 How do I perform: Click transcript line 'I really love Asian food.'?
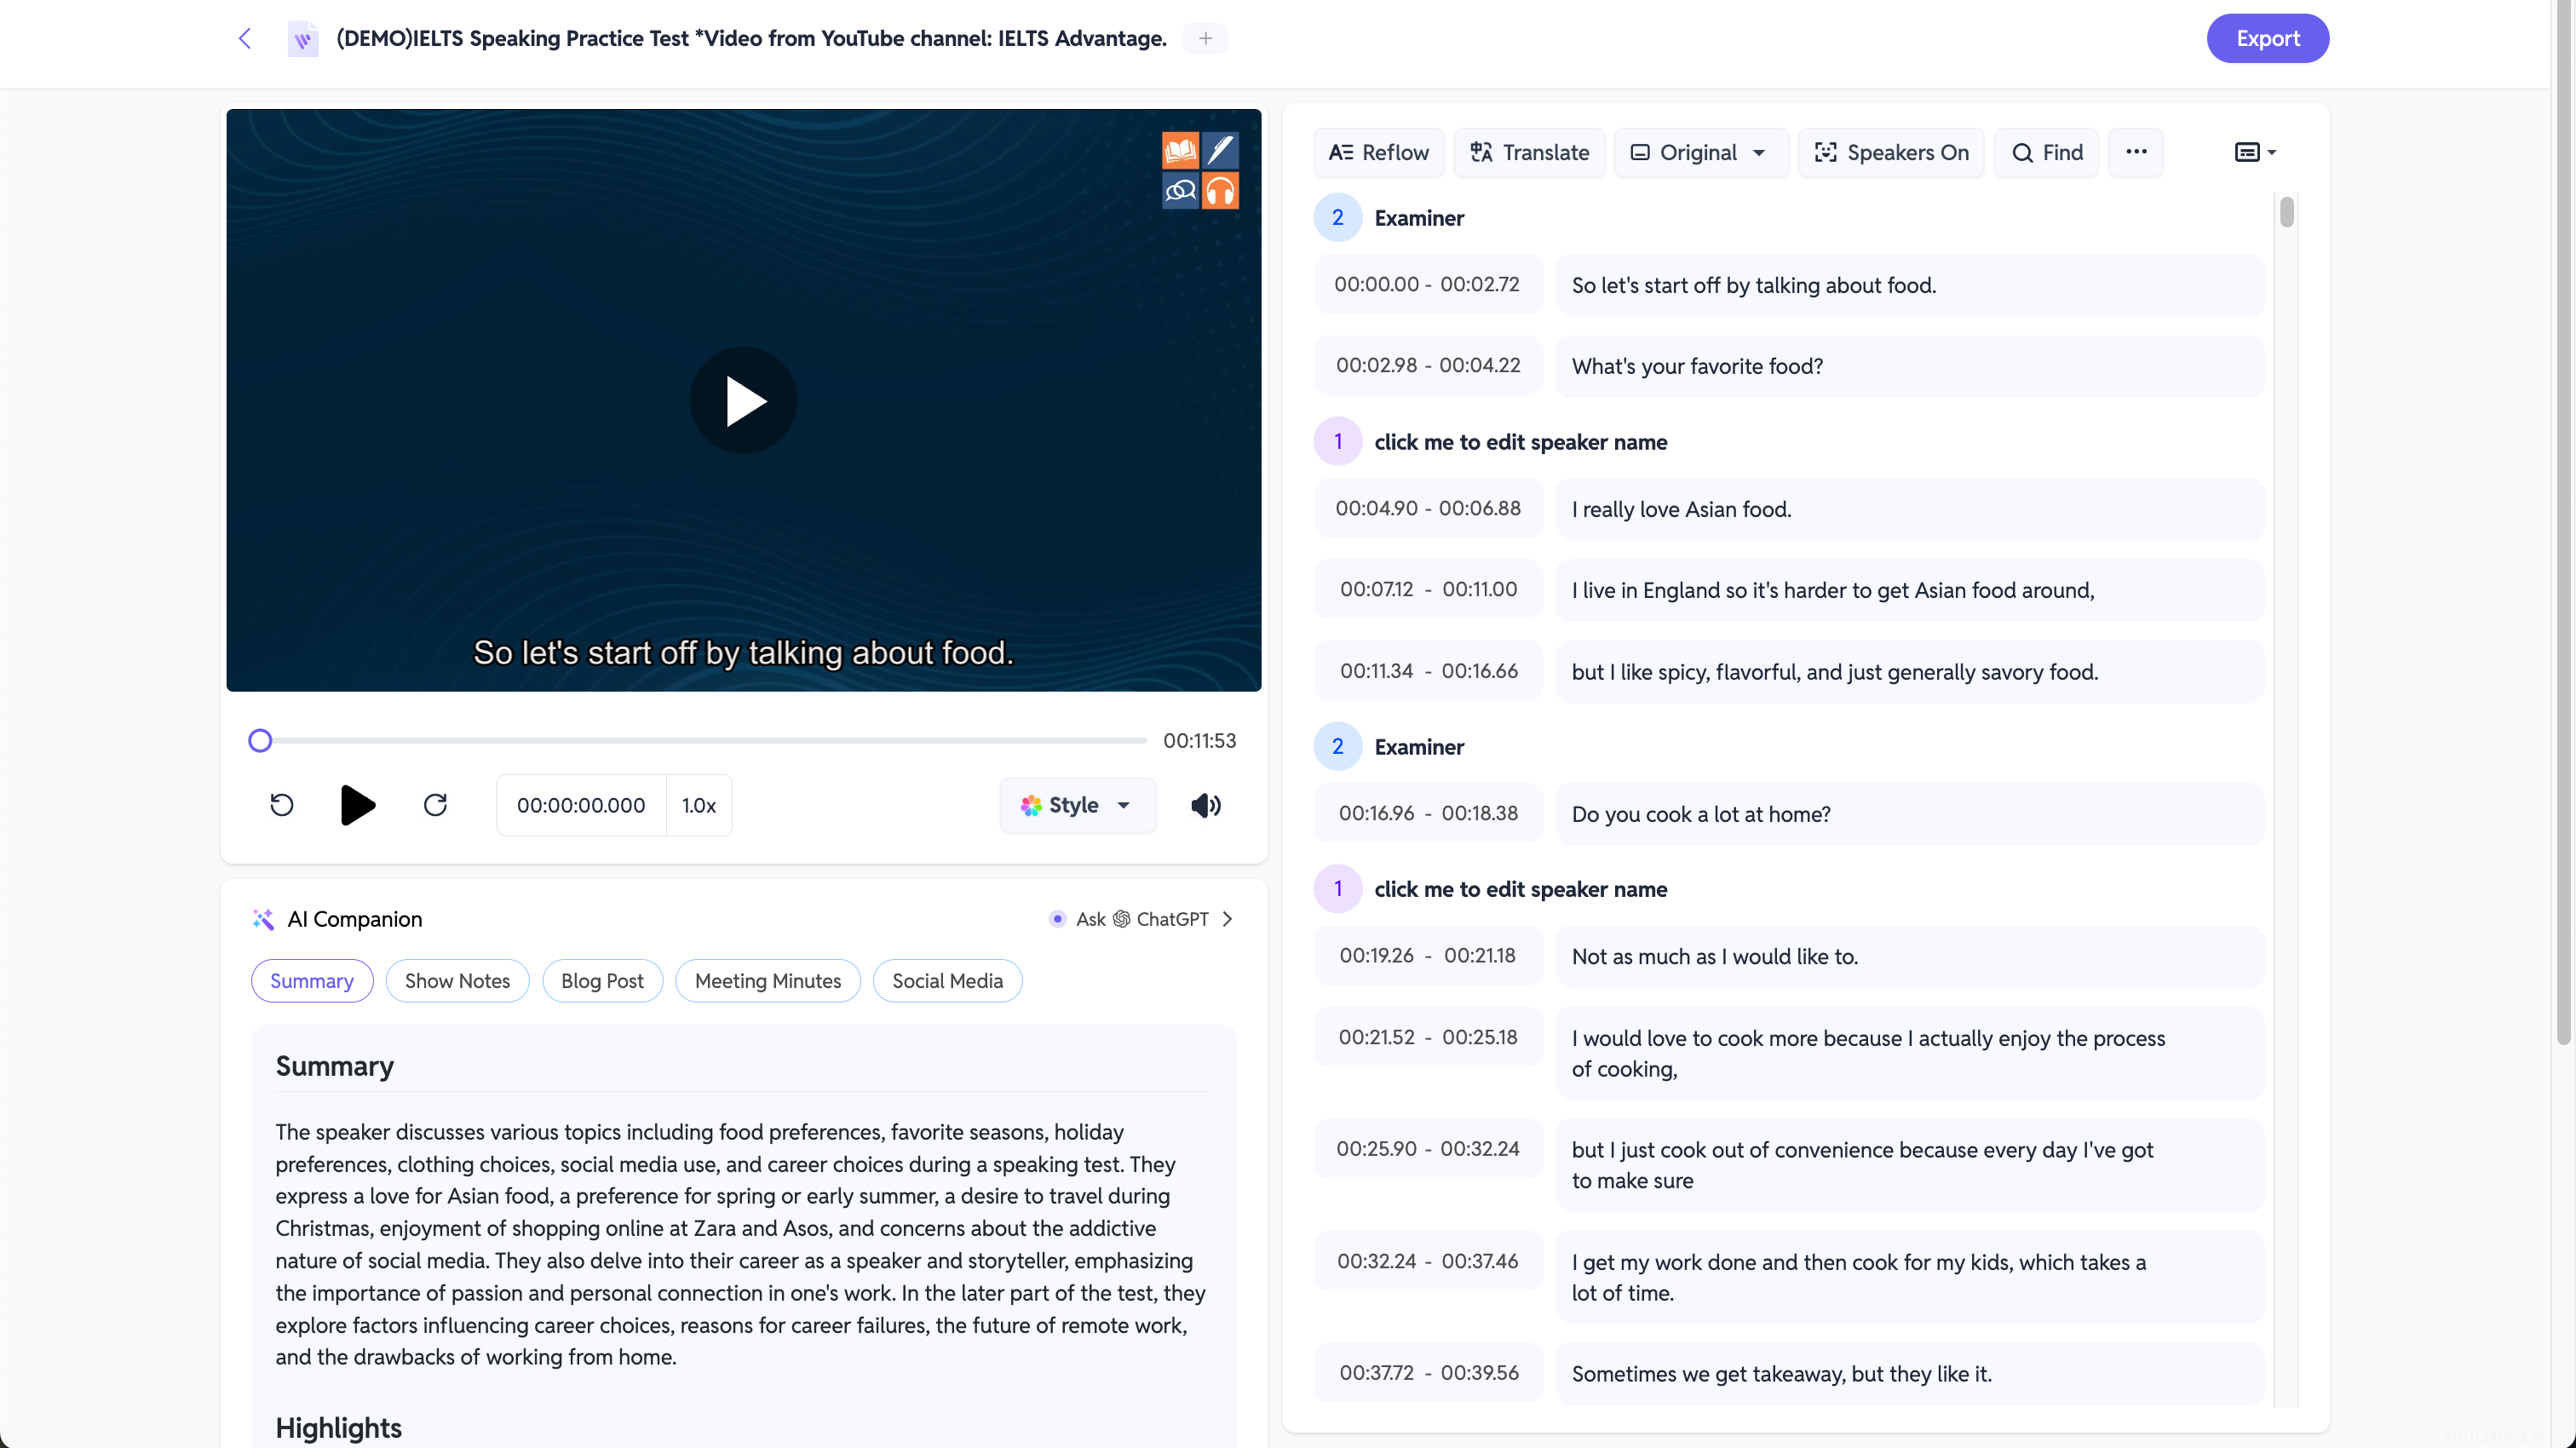click(1909, 509)
